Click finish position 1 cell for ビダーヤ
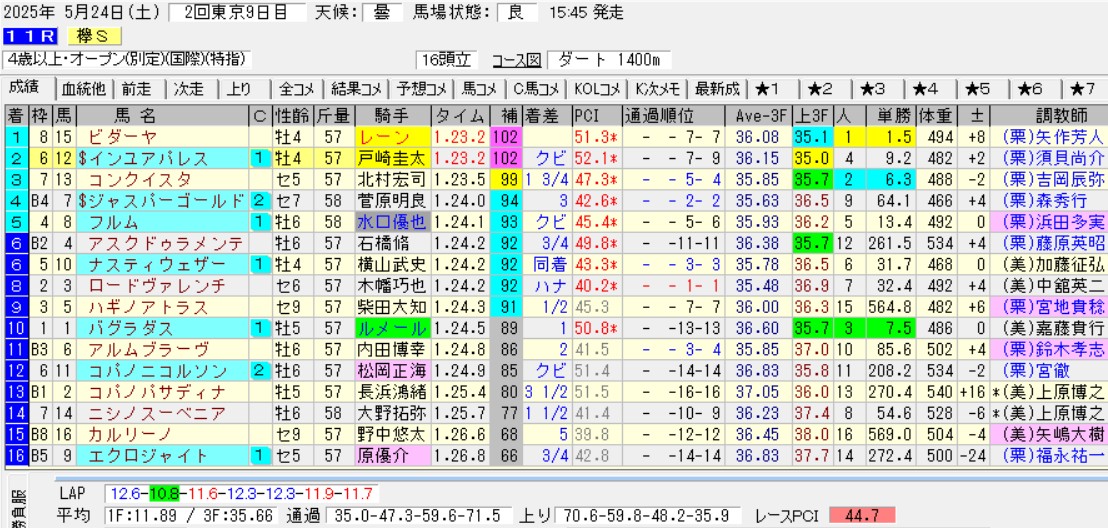This screenshot has width=1108, height=528. (15, 137)
